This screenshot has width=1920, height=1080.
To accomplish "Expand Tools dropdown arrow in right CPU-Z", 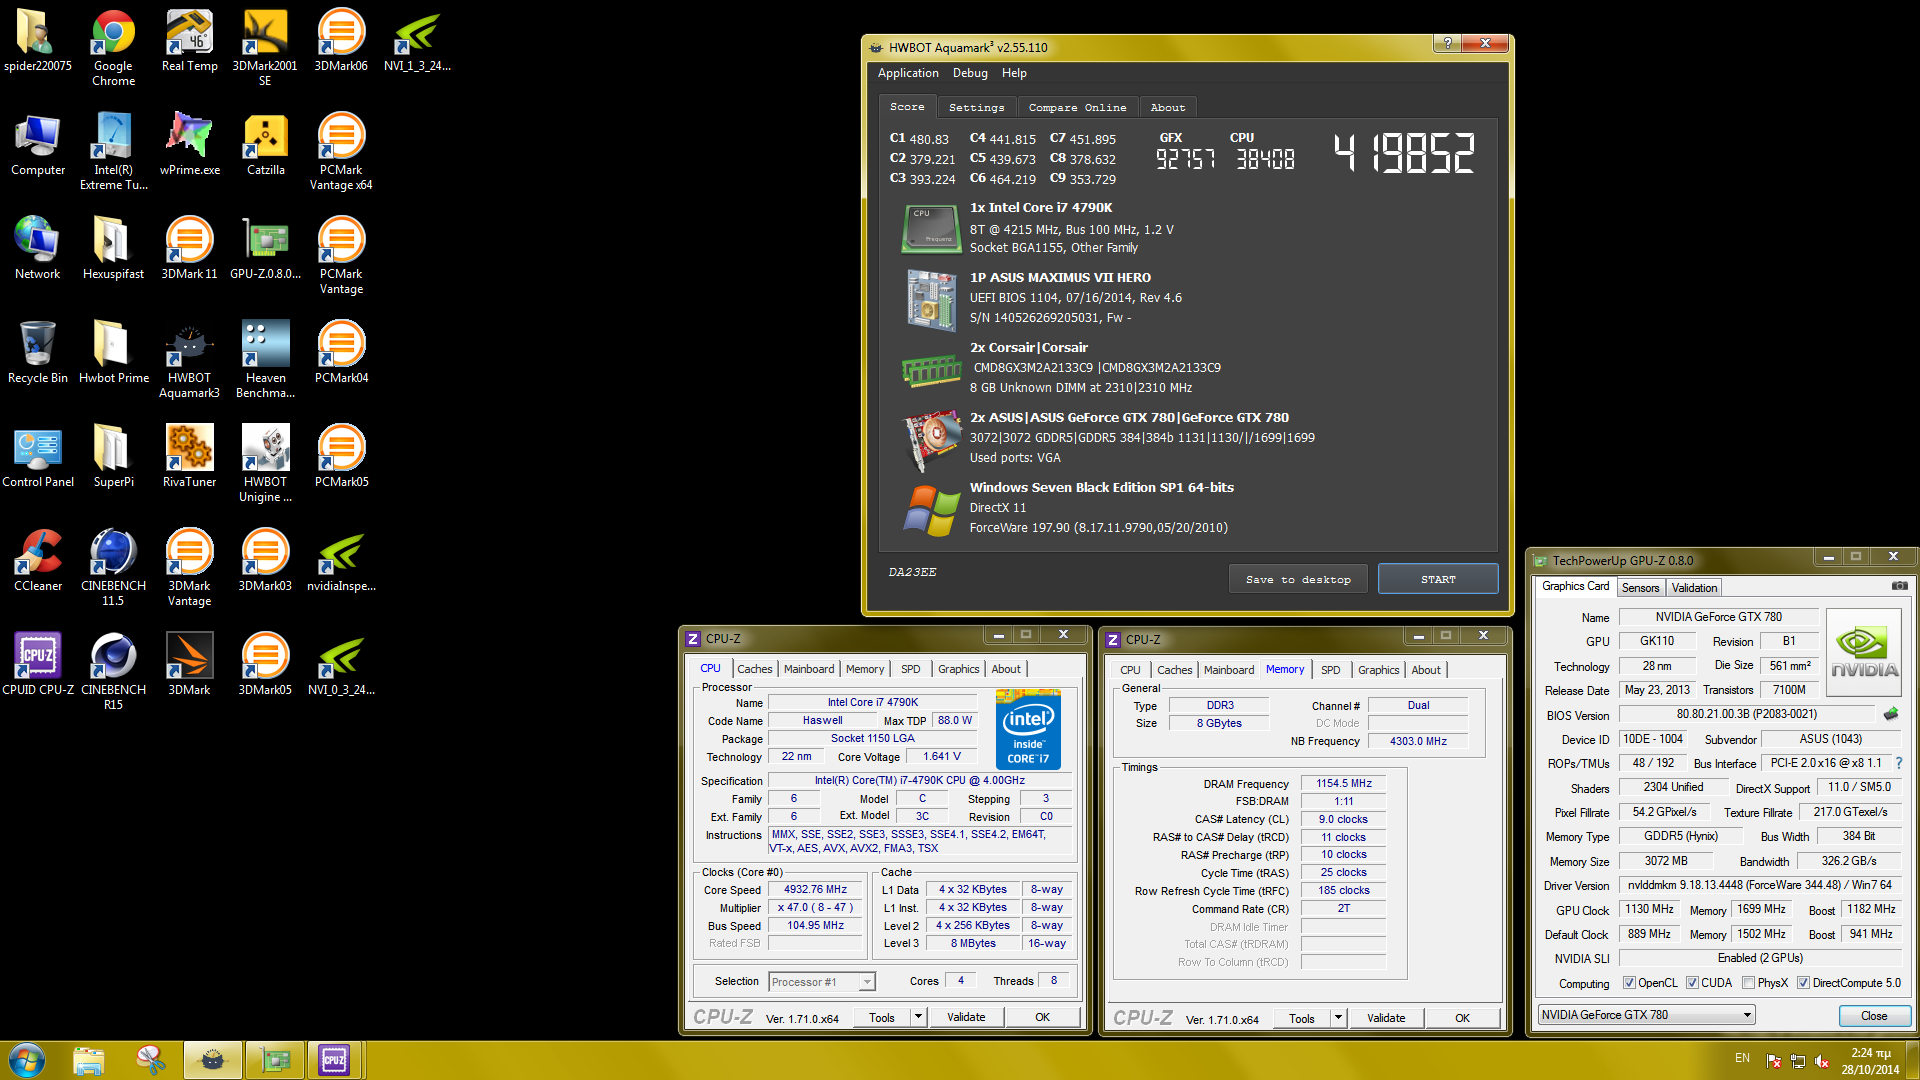I will pyautogui.click(x=1338, y=1018).
